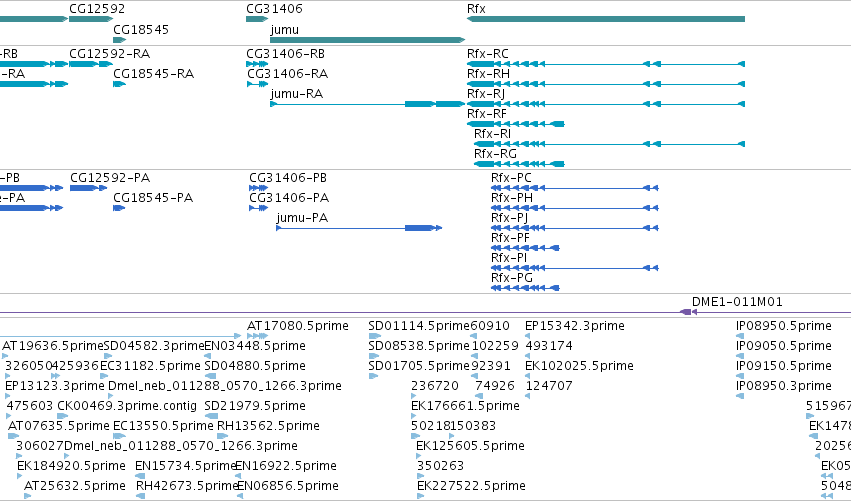This screenshot has width=851, height=501.
Task: Select the CG12592 gene label
Action: [97, 9]
